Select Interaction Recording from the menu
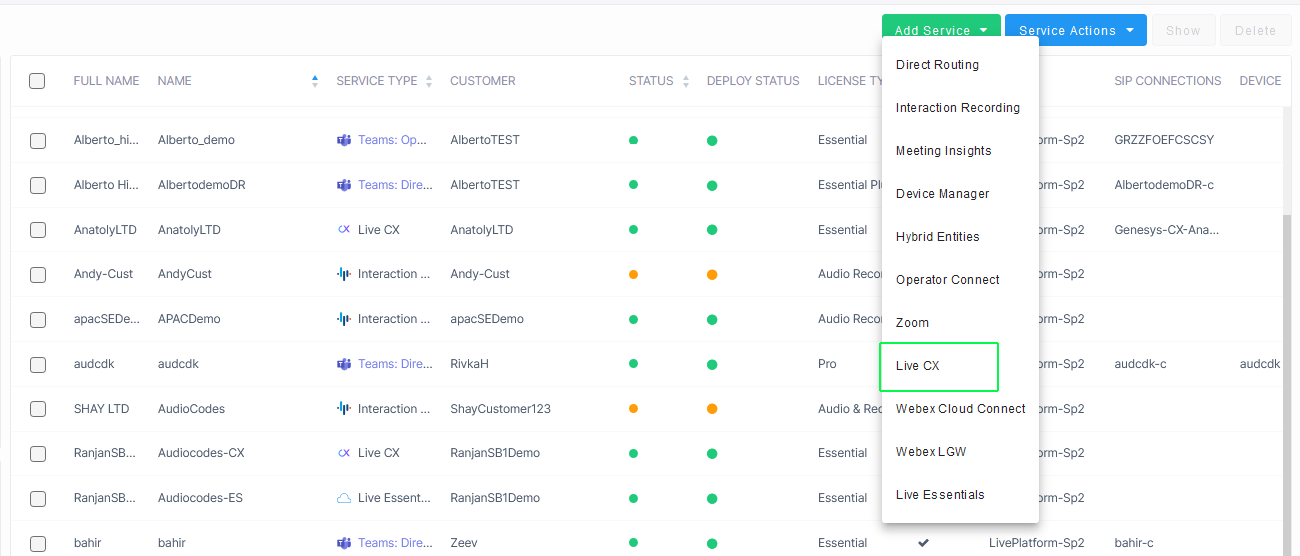 pyautogui.click(x=958, y=108)
